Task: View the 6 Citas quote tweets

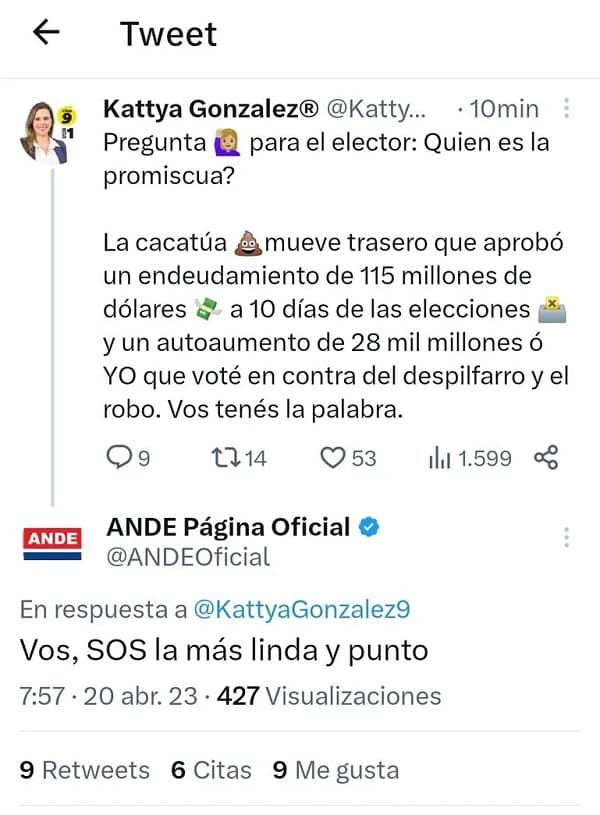Action: coord(209,770)
